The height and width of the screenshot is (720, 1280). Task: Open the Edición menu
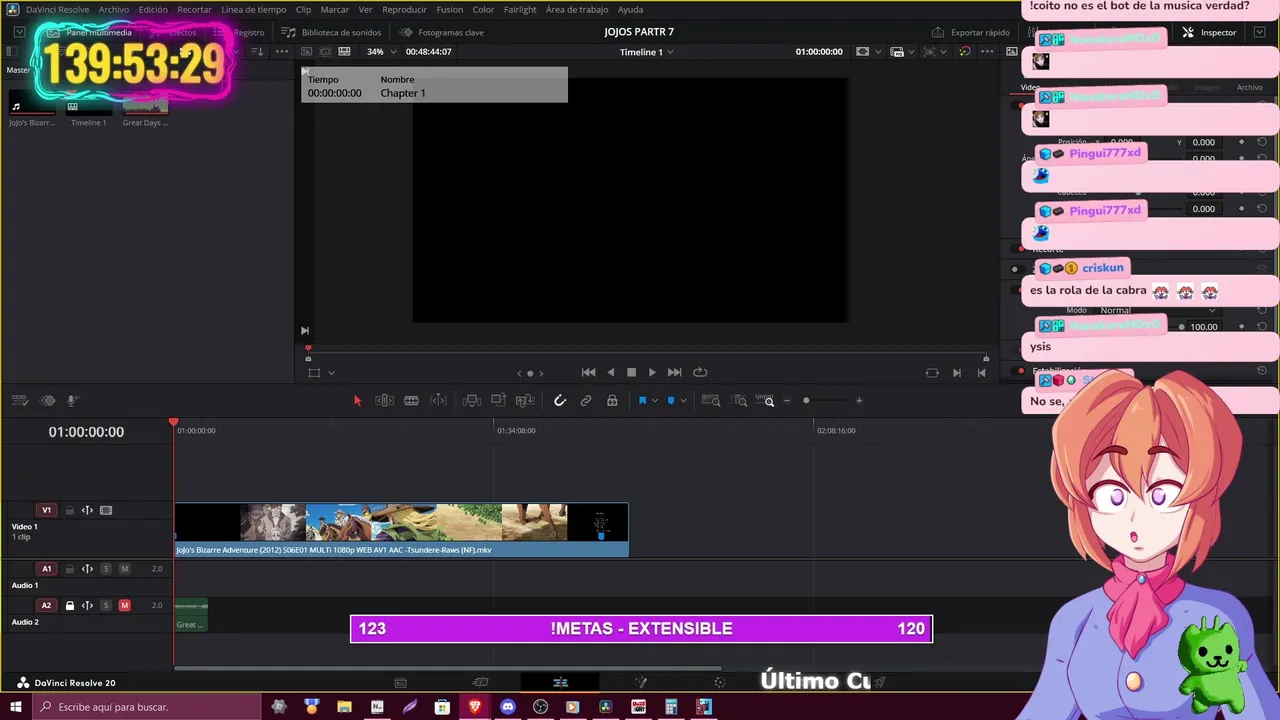(153, 9)
